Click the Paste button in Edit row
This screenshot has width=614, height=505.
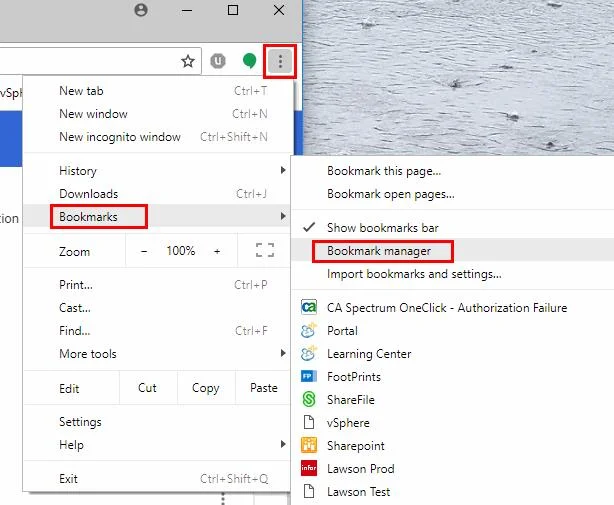pos(264,388)
